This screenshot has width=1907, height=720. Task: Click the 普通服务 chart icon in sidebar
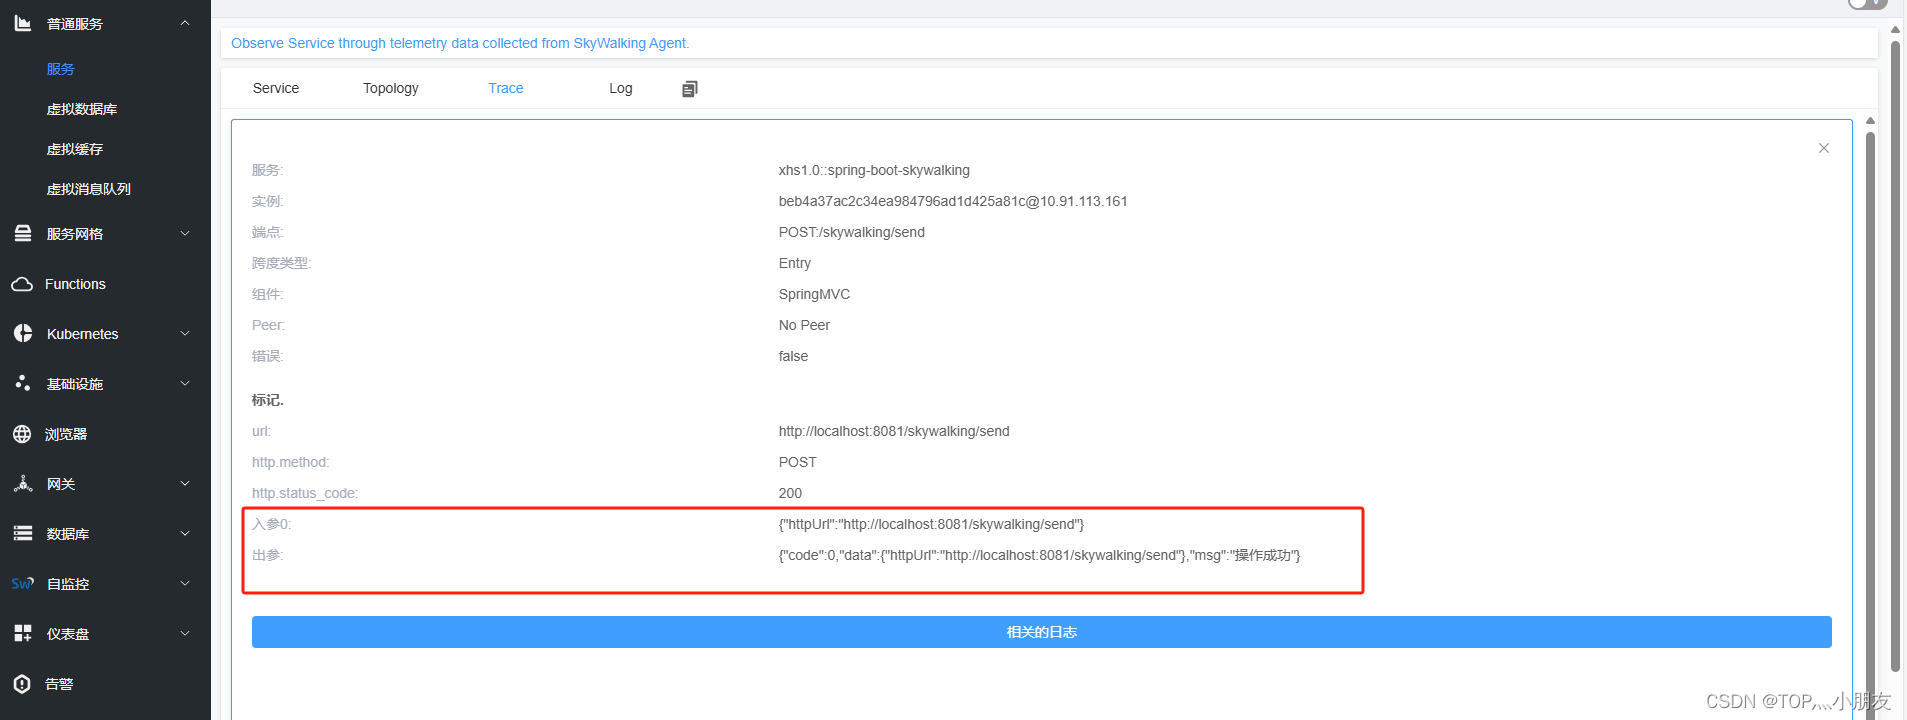point(22,23)
